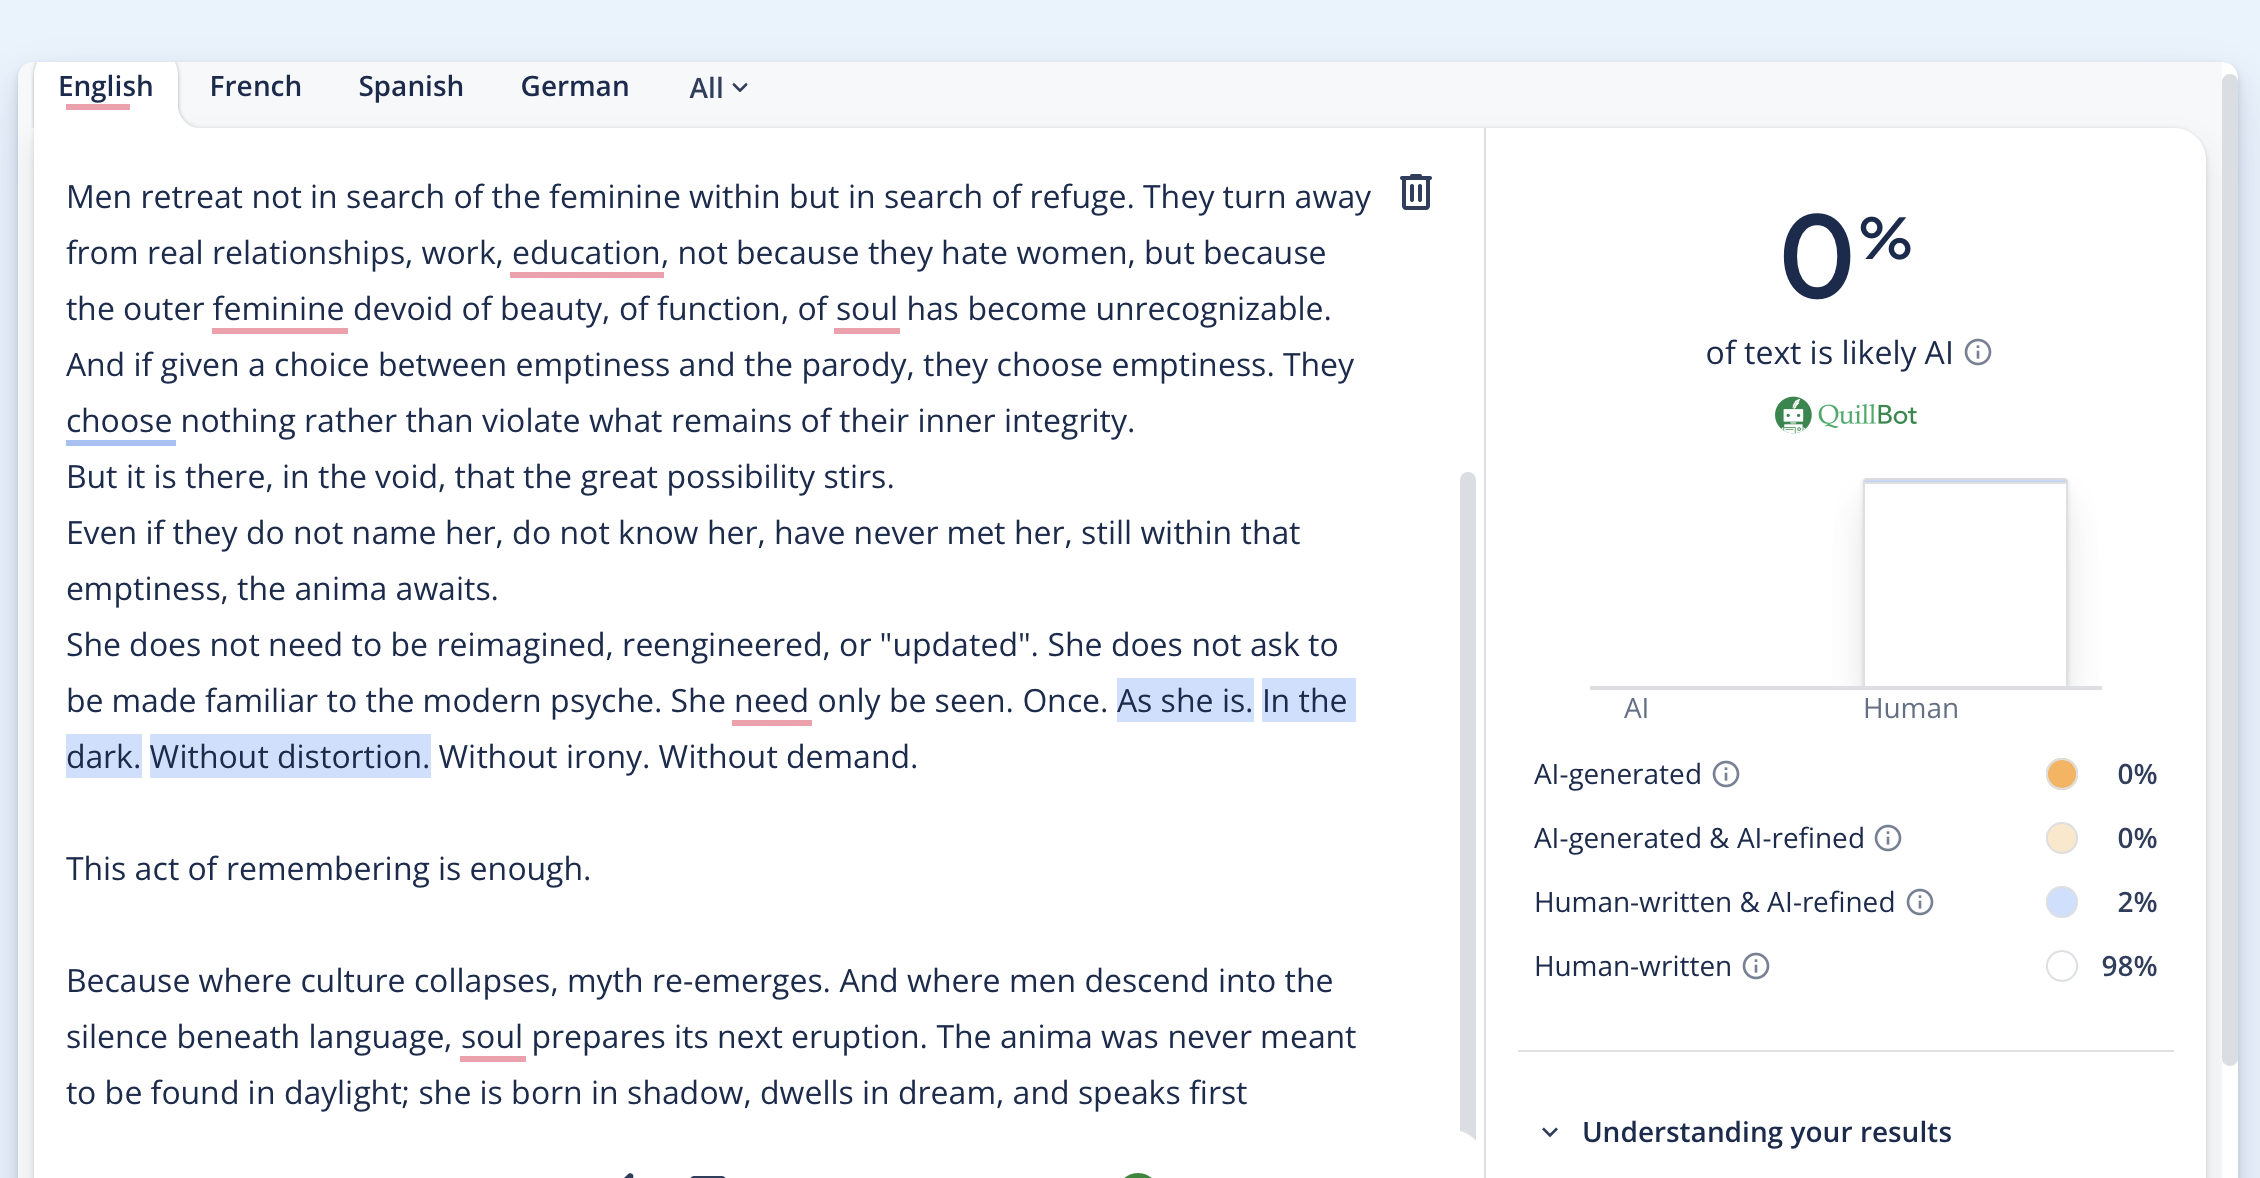
Task: Delete text with the trash icon
Action: click(x=1415, y=192)
